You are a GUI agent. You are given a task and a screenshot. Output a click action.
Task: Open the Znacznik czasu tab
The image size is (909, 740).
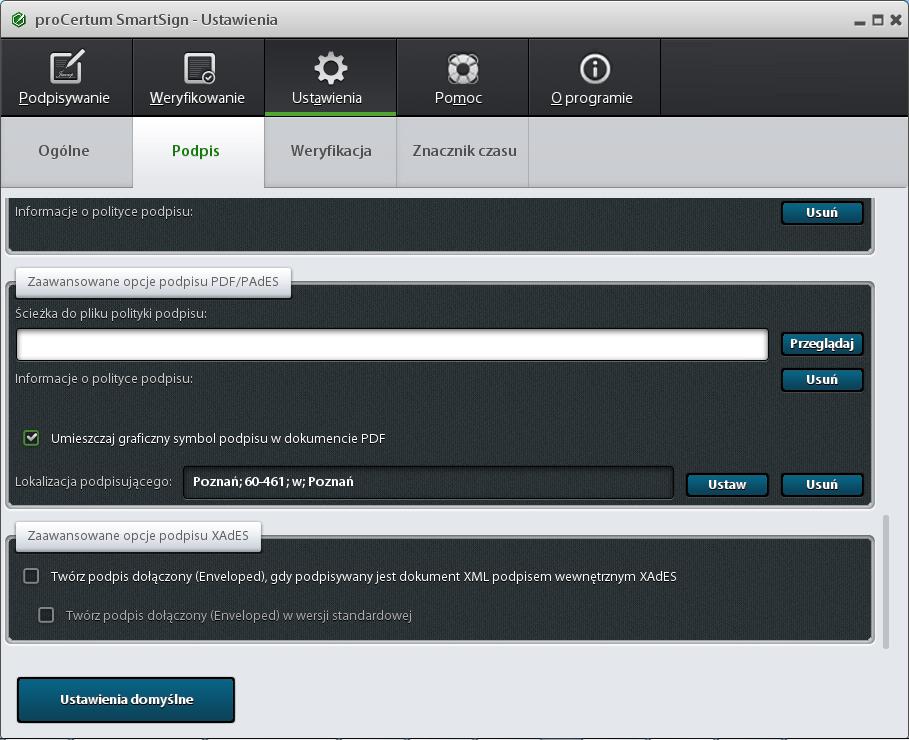tap(464, 151)
